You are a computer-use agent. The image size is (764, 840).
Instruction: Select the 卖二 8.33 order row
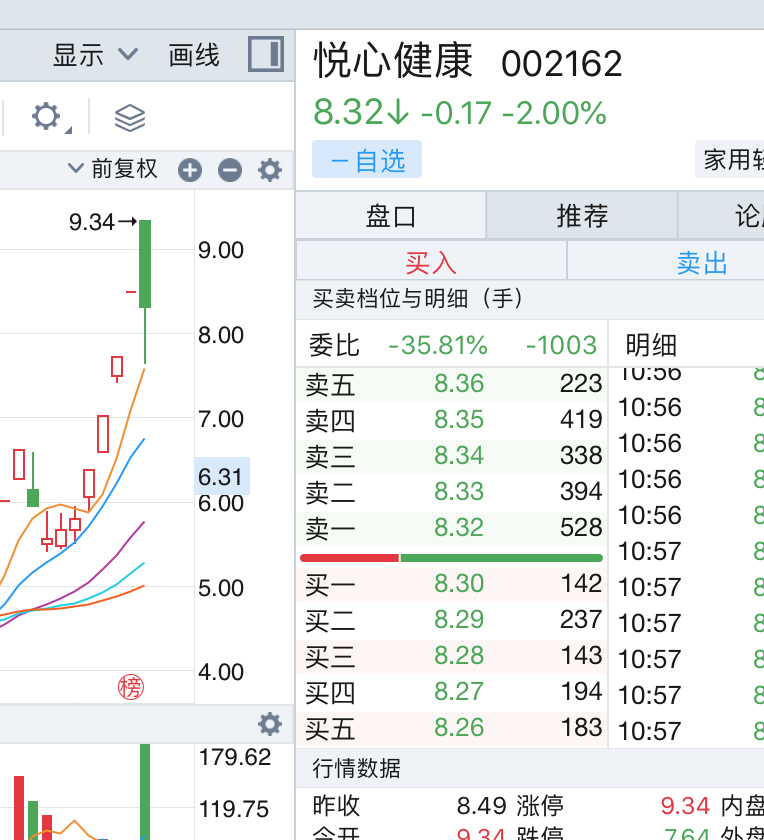453,492
